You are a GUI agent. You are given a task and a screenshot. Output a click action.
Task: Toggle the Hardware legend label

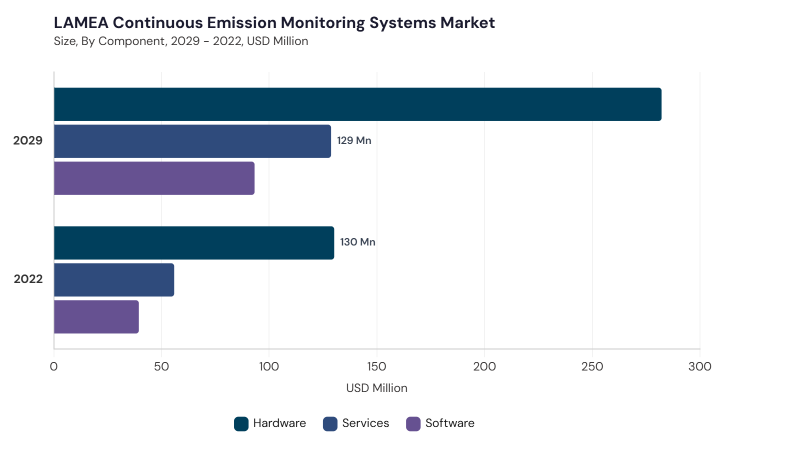[x=279, y=423]
